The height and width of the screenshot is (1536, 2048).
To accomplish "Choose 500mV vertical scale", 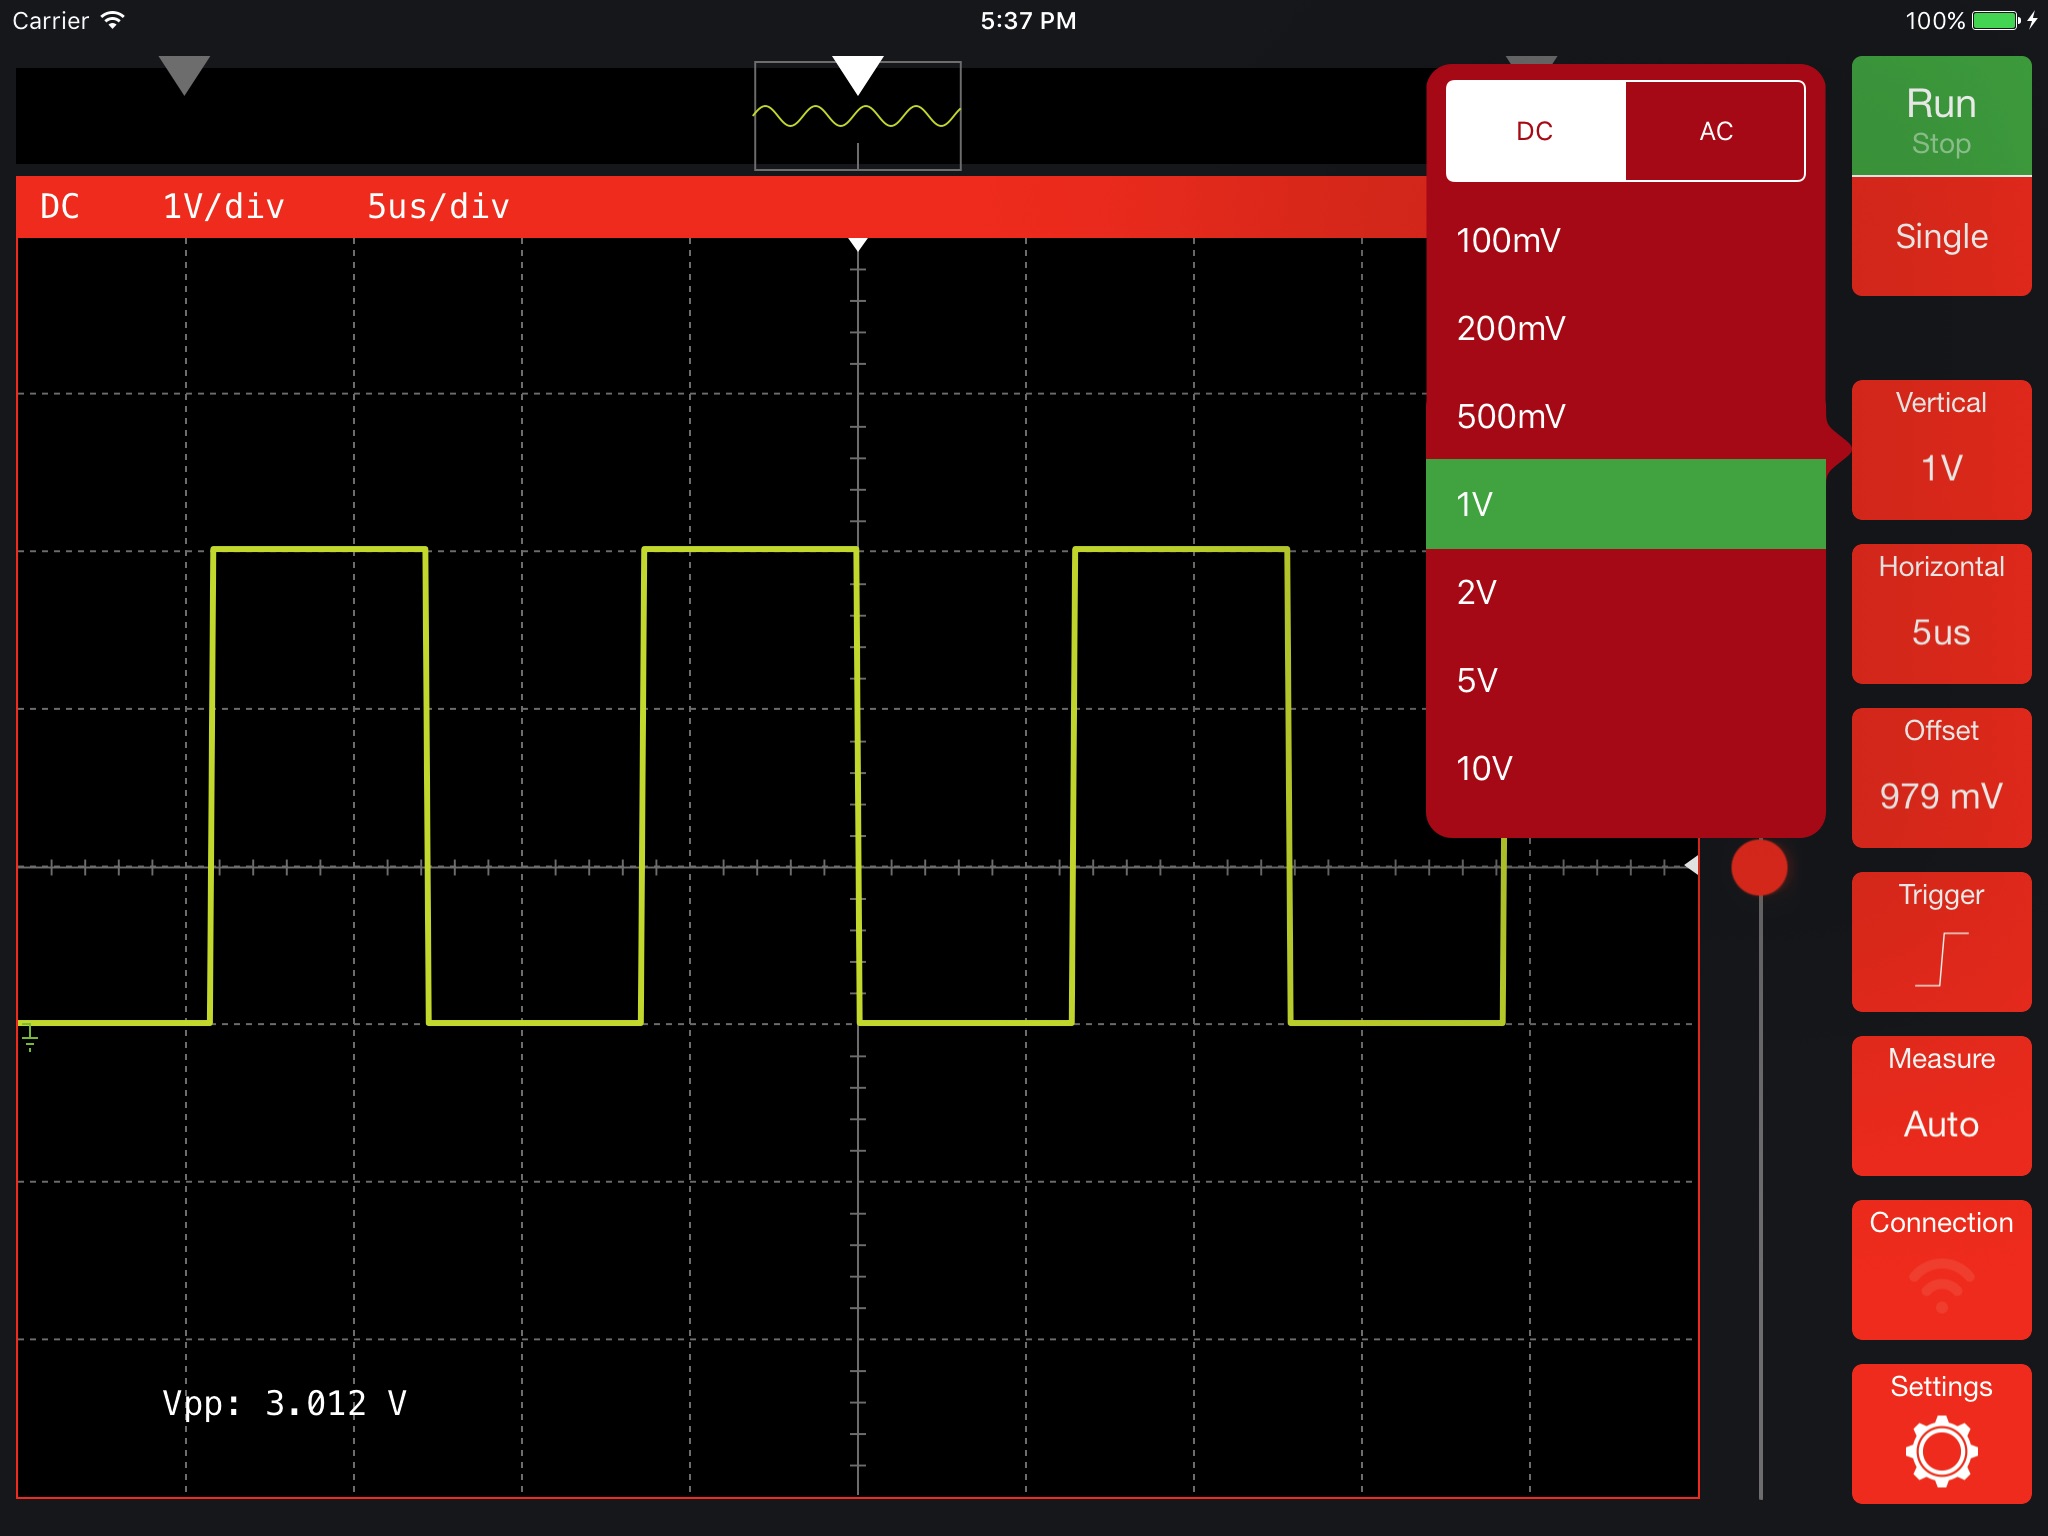I will [x=1626, y=416].
